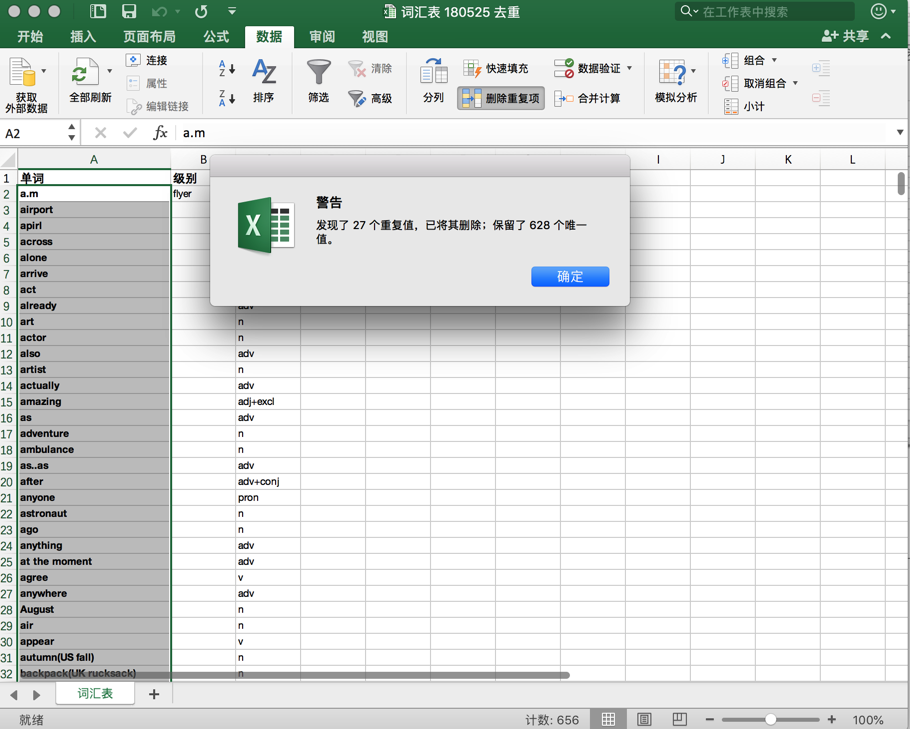The height and width of the screenshot is (729, 910).
Task: Switch to page break preview in status bar
Action: point(680,720)
